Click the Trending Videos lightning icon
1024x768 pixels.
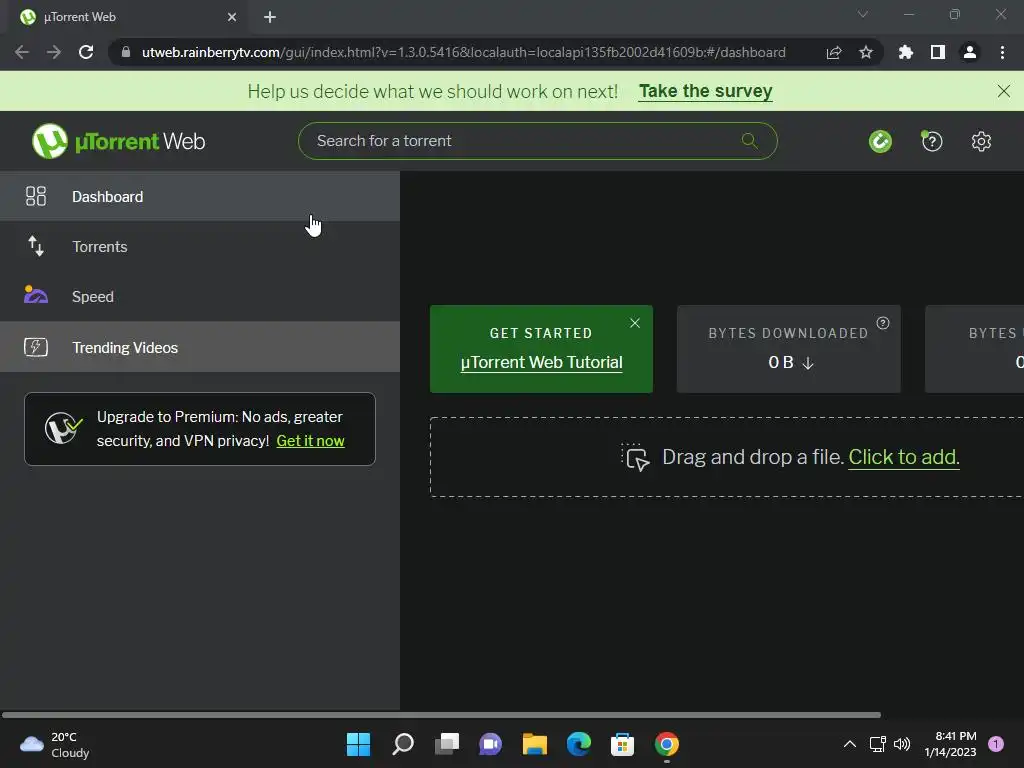click(x=36, y=347)
